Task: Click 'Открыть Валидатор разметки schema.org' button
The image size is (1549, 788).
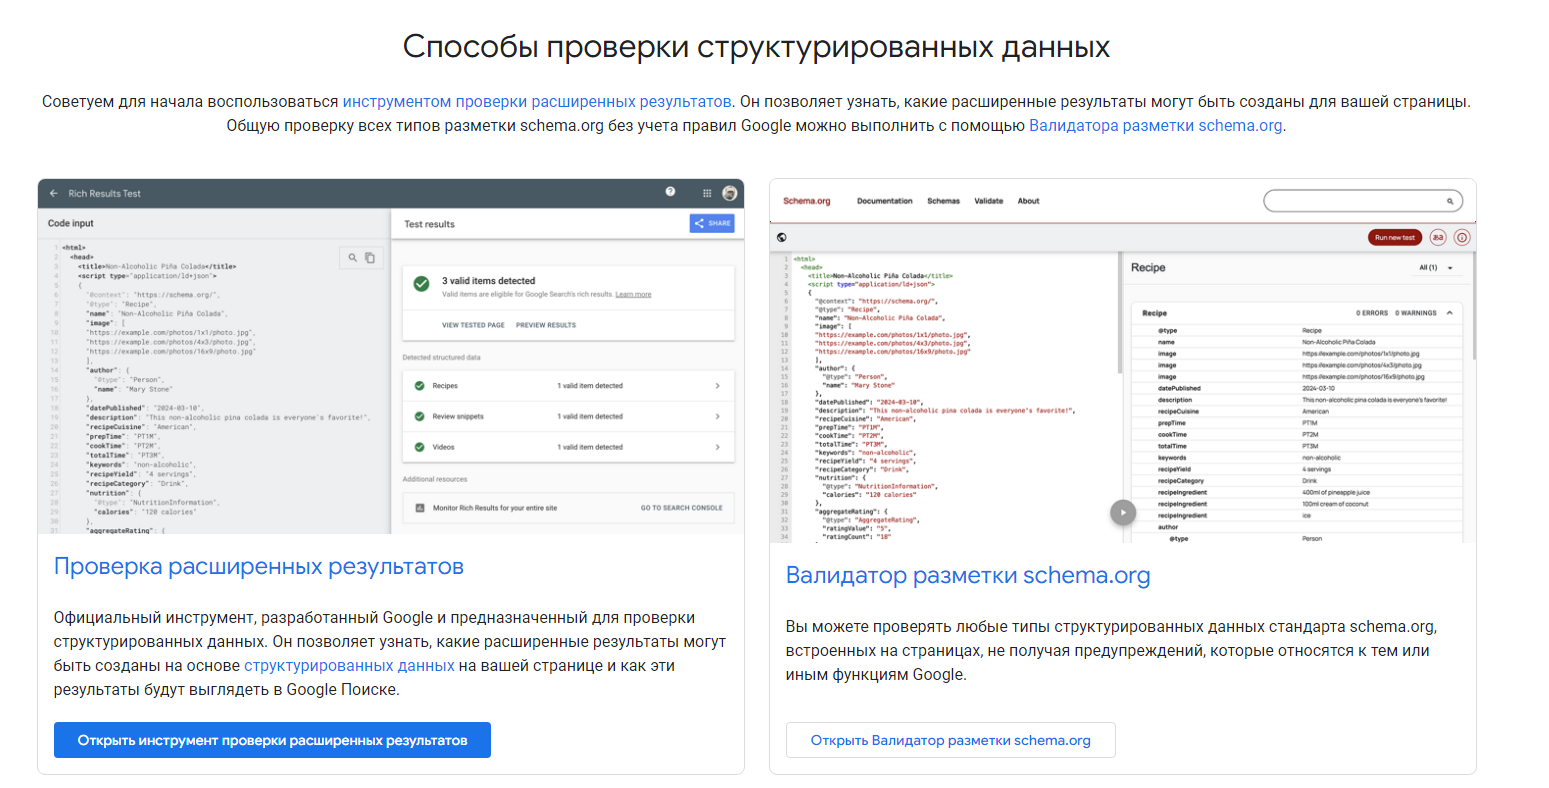Action: point(950,740)
